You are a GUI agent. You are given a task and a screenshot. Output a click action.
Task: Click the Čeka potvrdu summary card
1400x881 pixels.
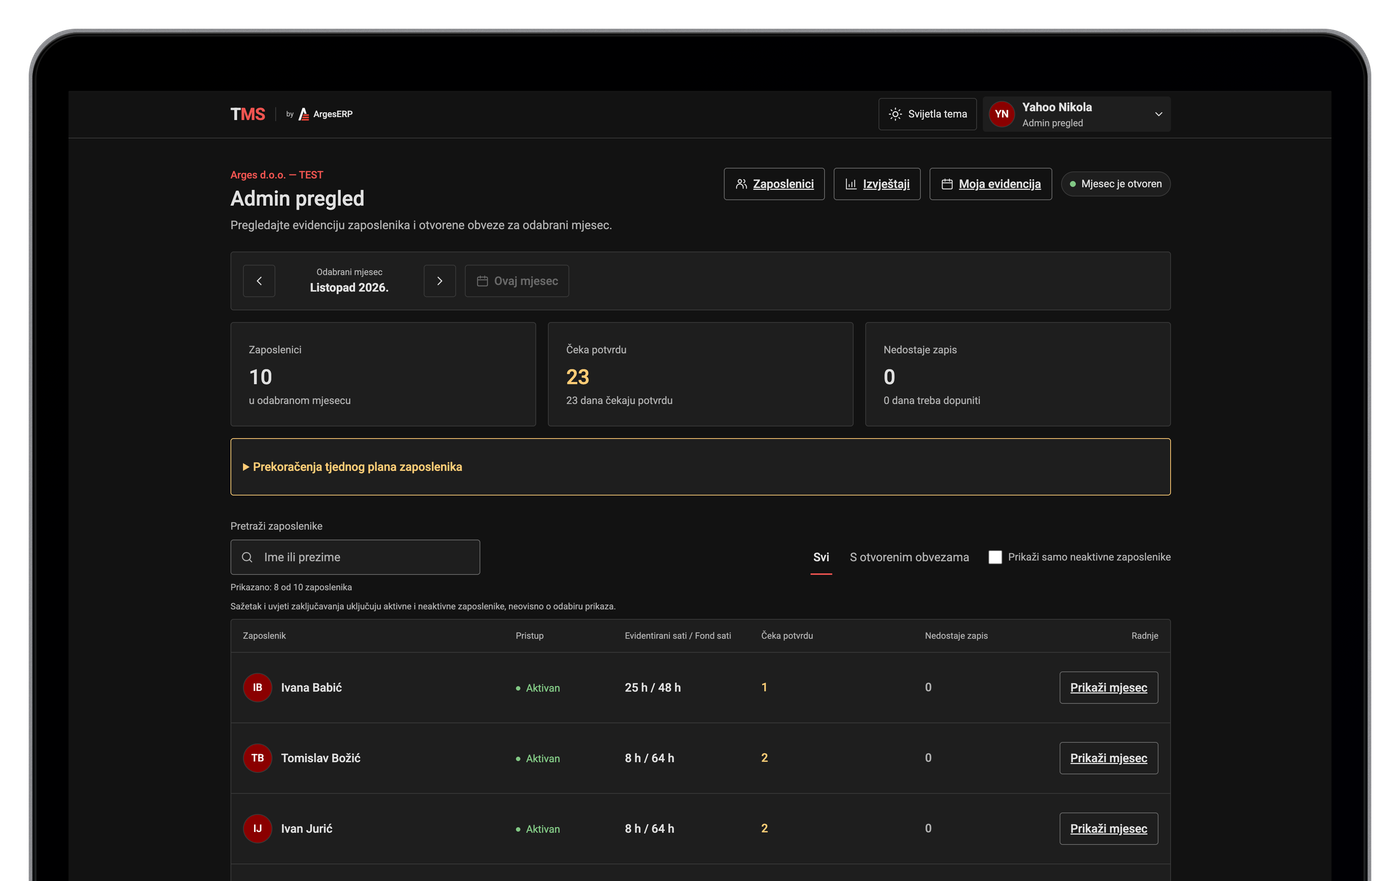click(x=700, y=374)
